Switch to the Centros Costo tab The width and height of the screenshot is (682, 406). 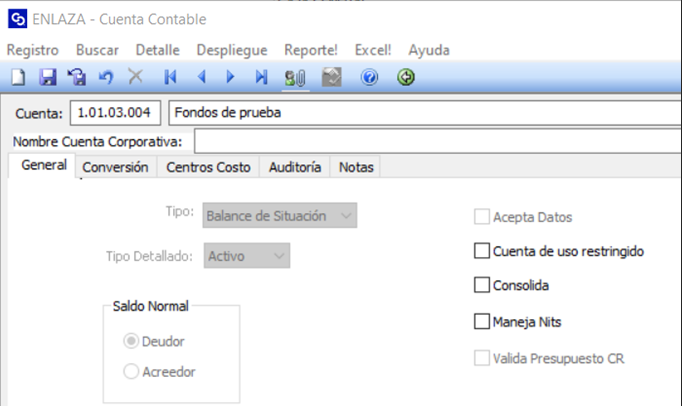click(208, 167)
